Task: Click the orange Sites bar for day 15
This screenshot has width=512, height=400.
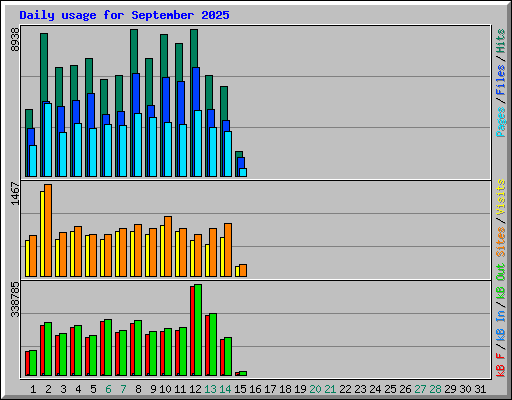Action: (243, 270)
